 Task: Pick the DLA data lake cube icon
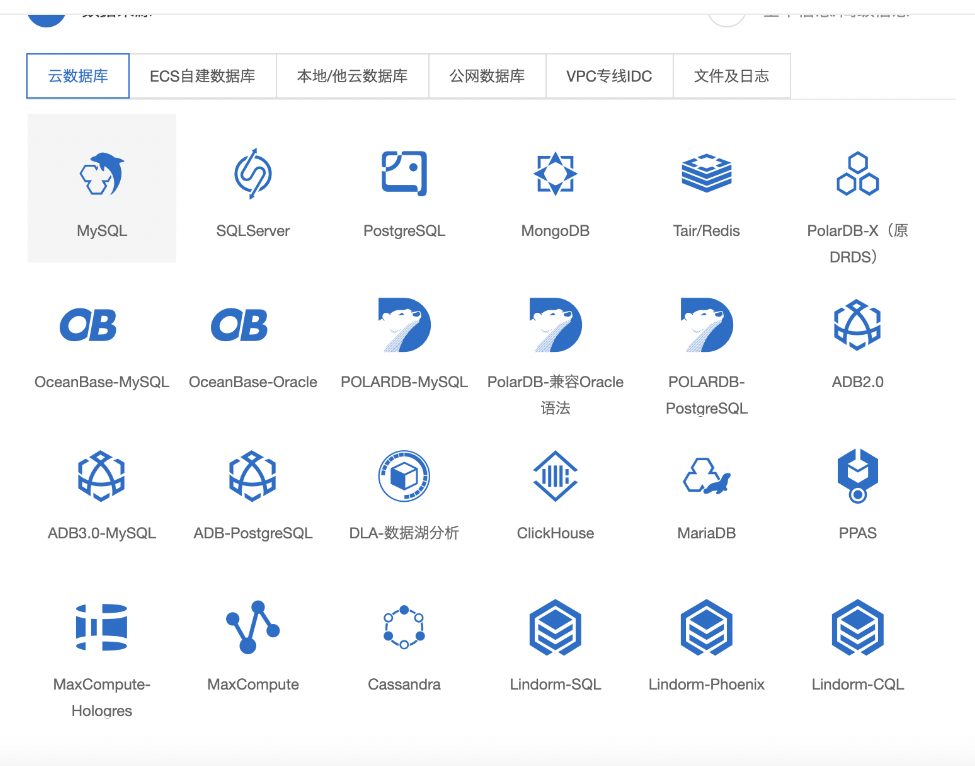pos(404,476)
